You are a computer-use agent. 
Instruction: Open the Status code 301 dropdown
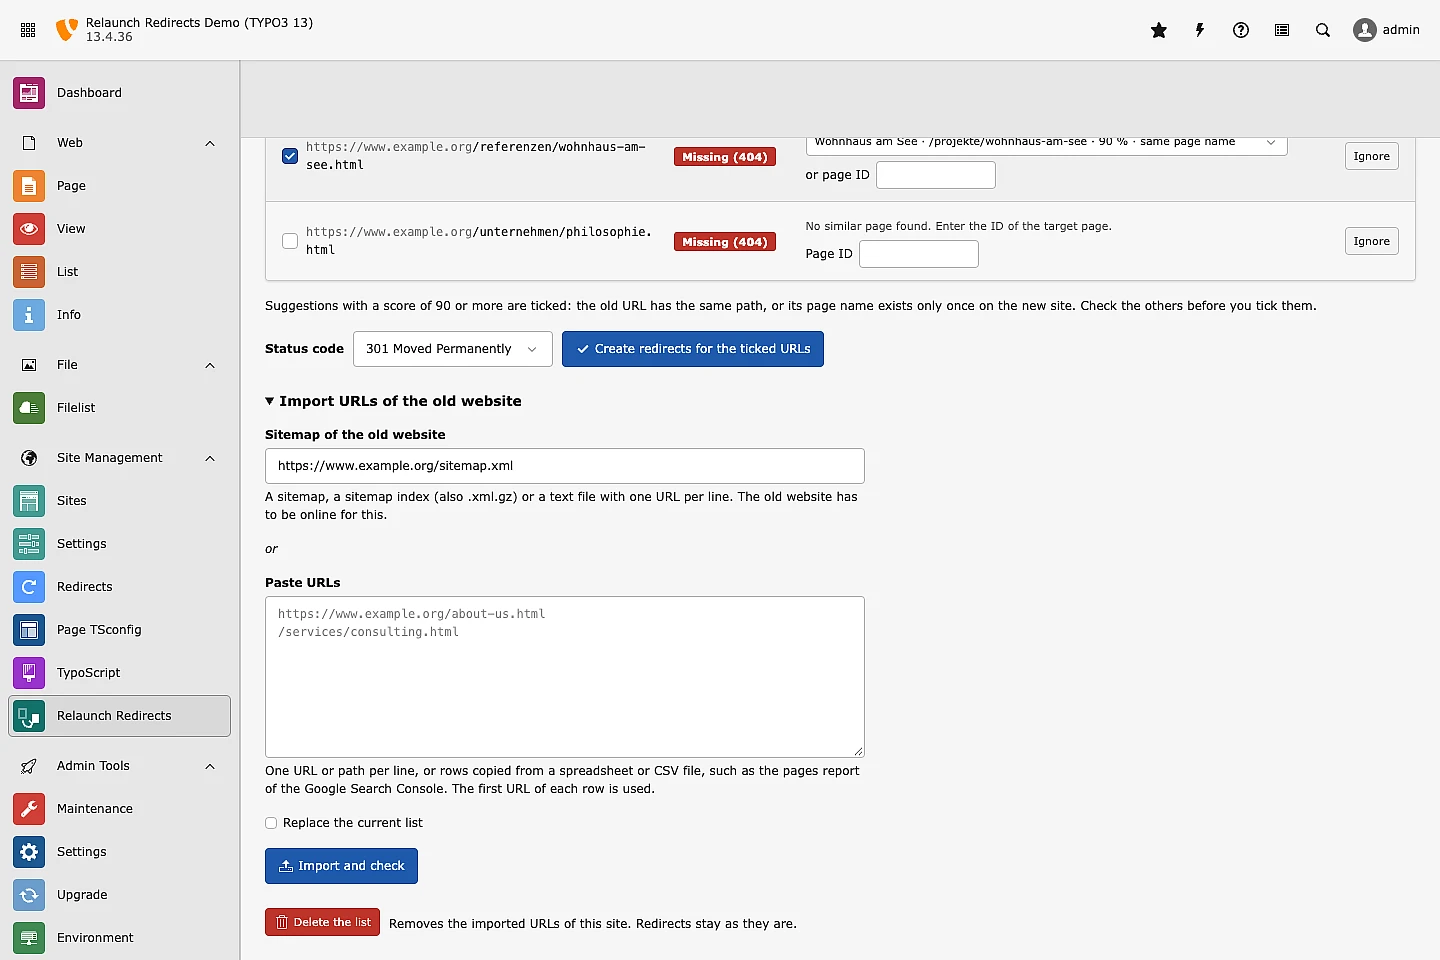point(453,349)
